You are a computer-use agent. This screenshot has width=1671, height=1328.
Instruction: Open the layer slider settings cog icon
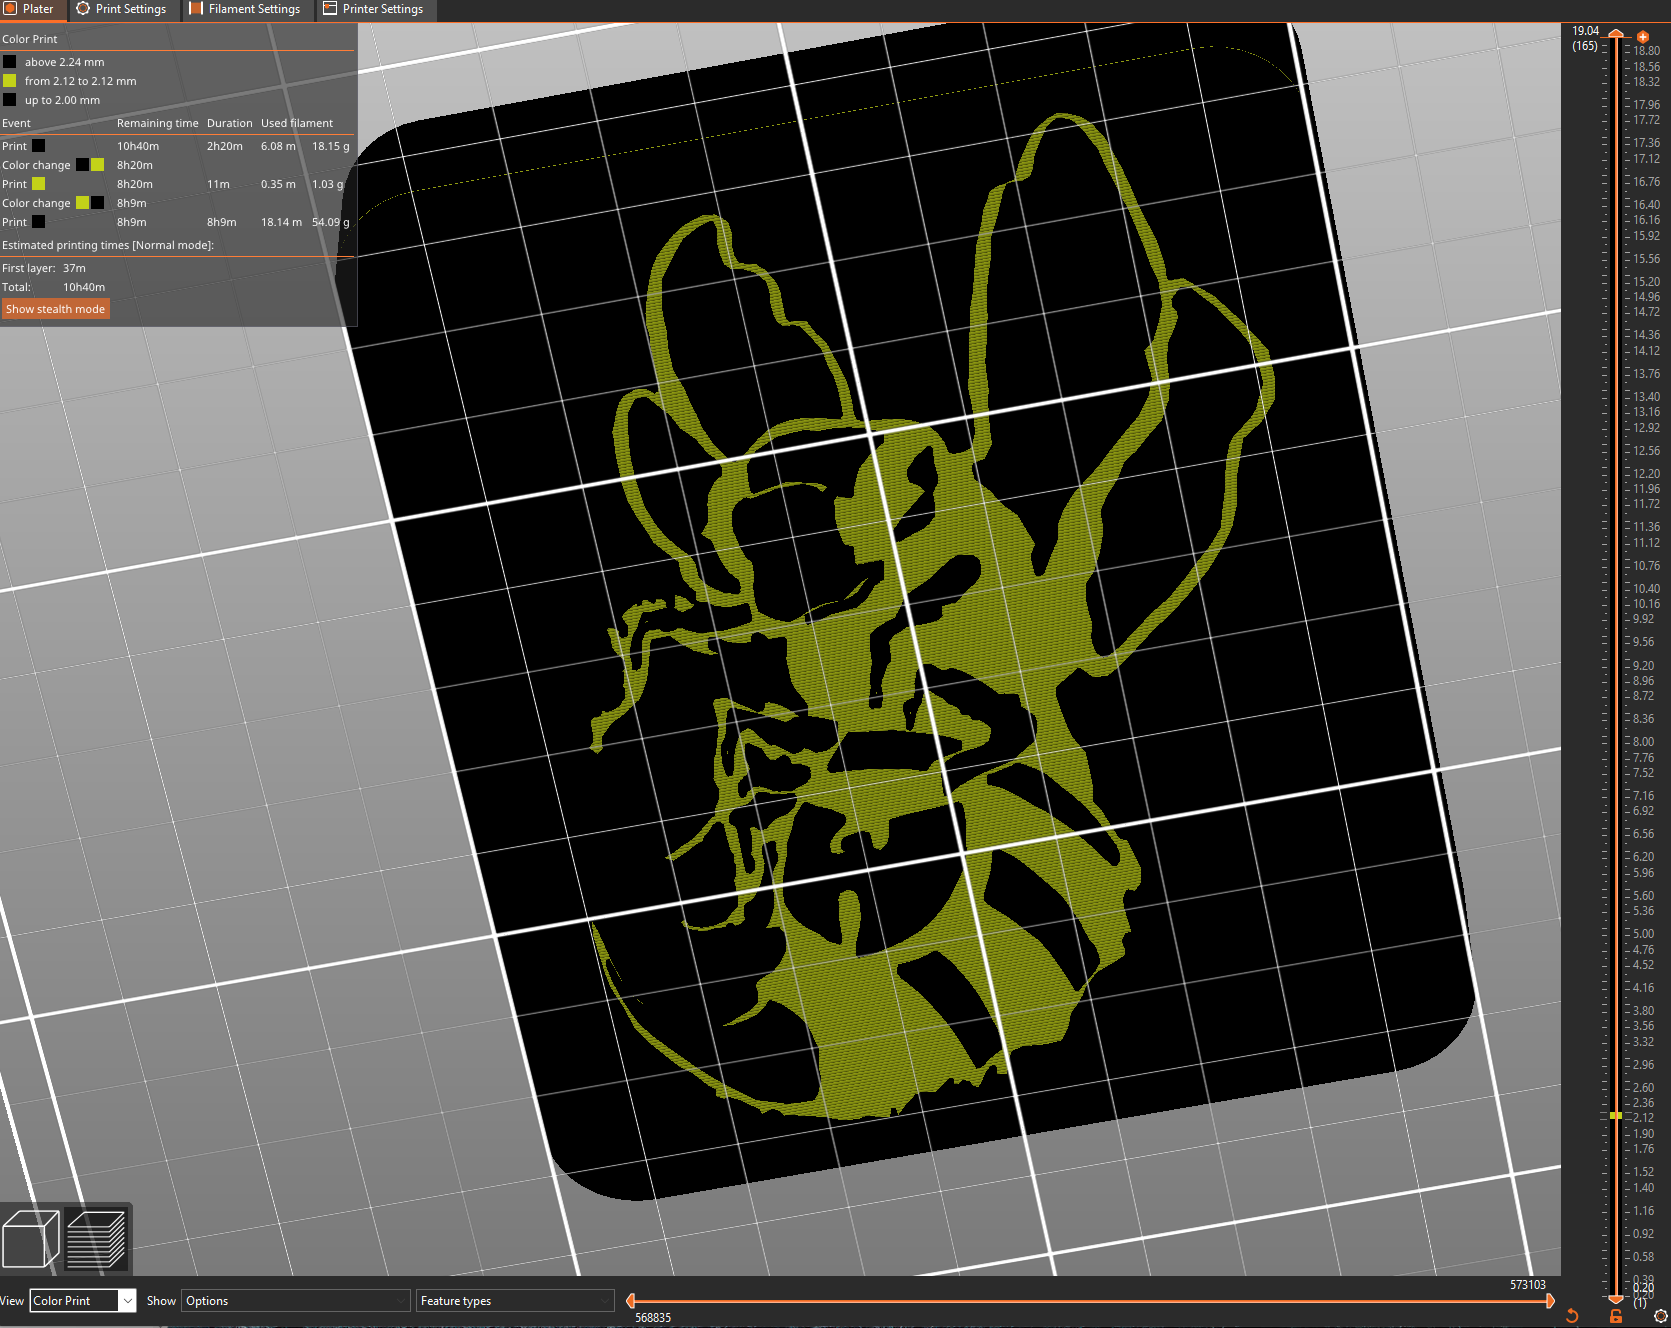1661,1316
